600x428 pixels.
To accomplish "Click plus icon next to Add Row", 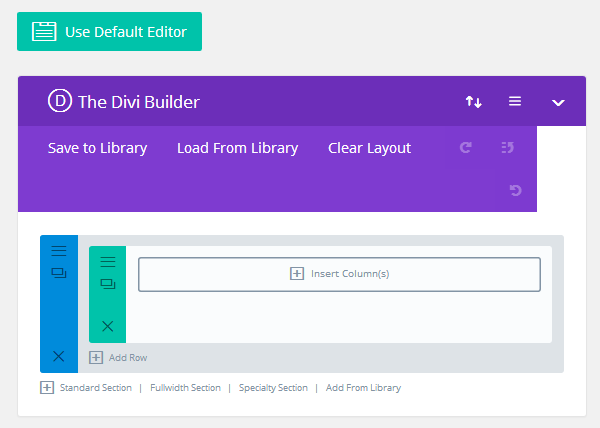I will tap(96, 358).
